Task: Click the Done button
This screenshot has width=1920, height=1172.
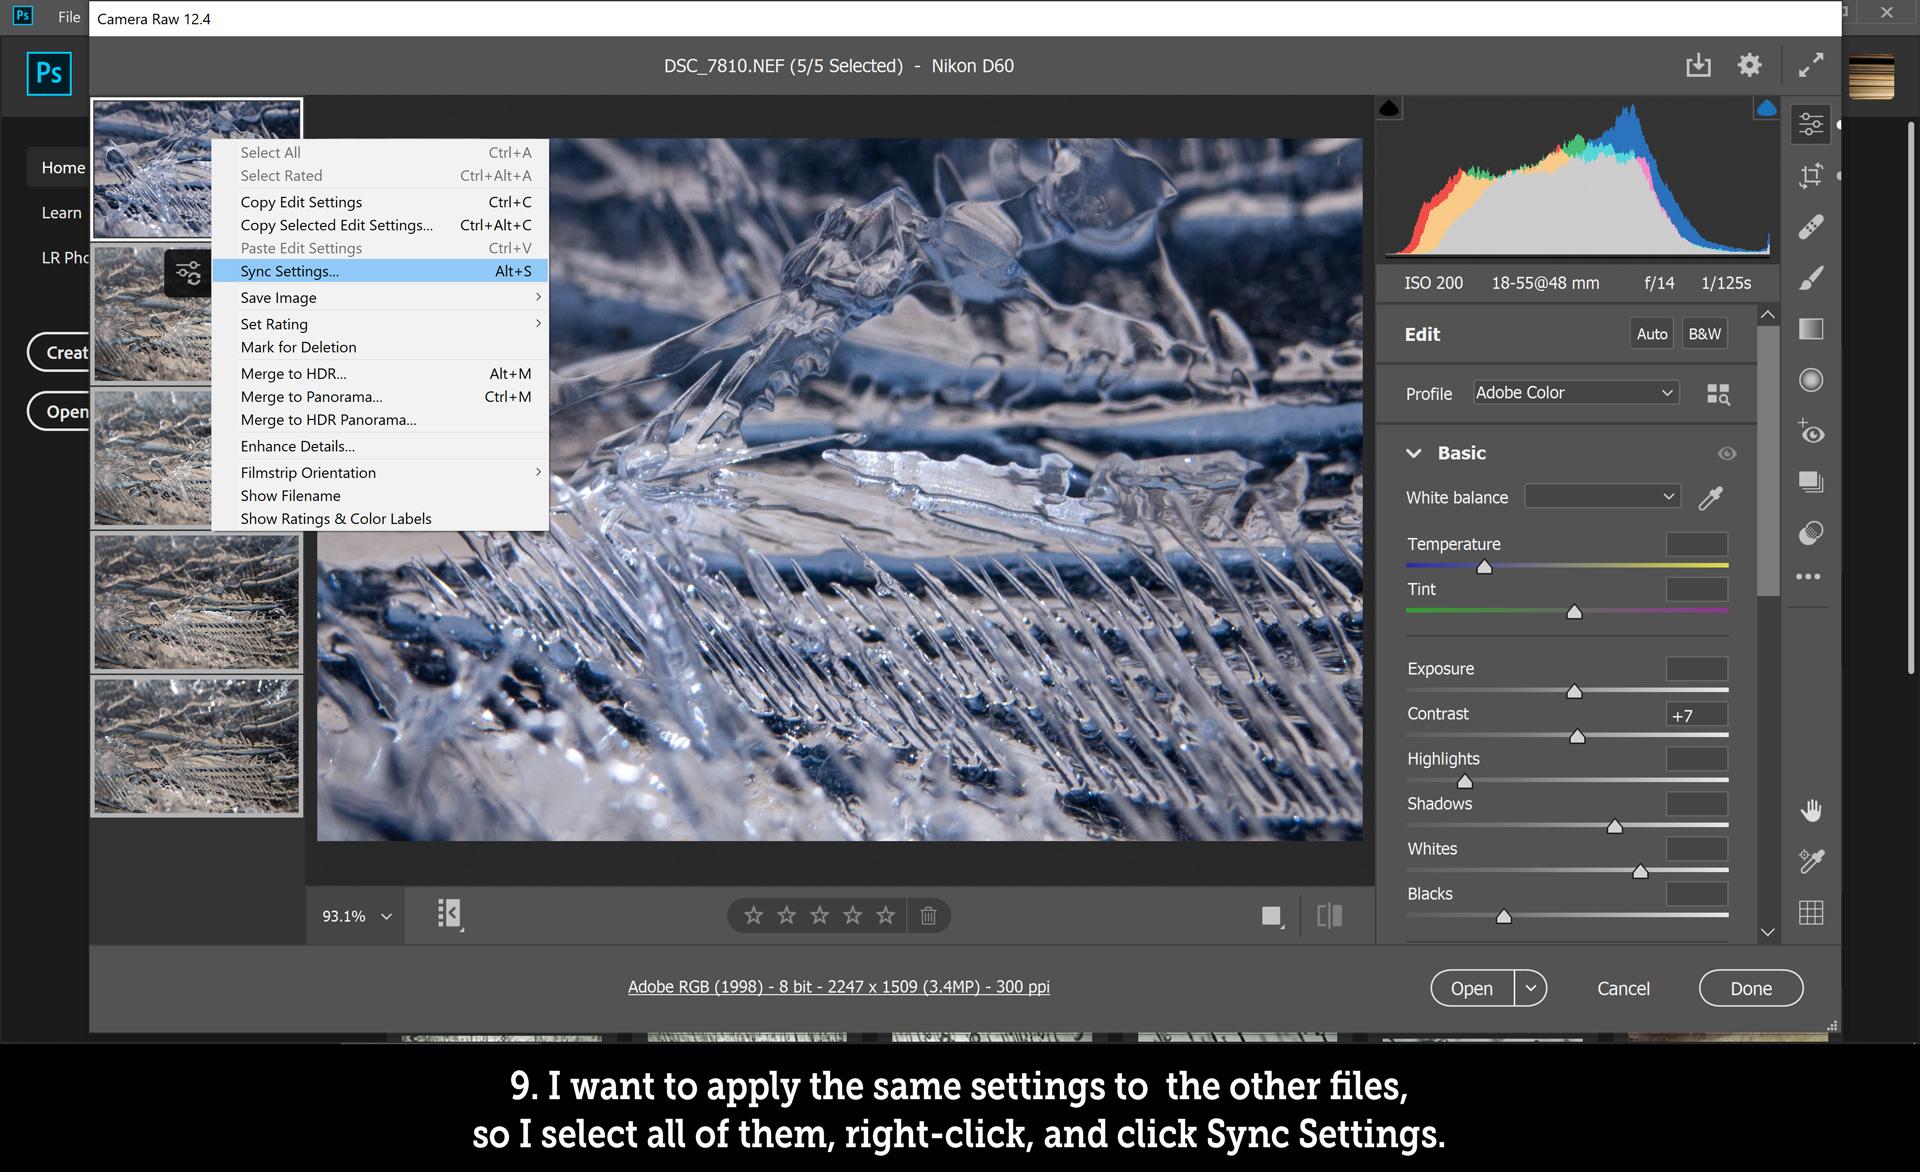Action: tap(1750, 988)
